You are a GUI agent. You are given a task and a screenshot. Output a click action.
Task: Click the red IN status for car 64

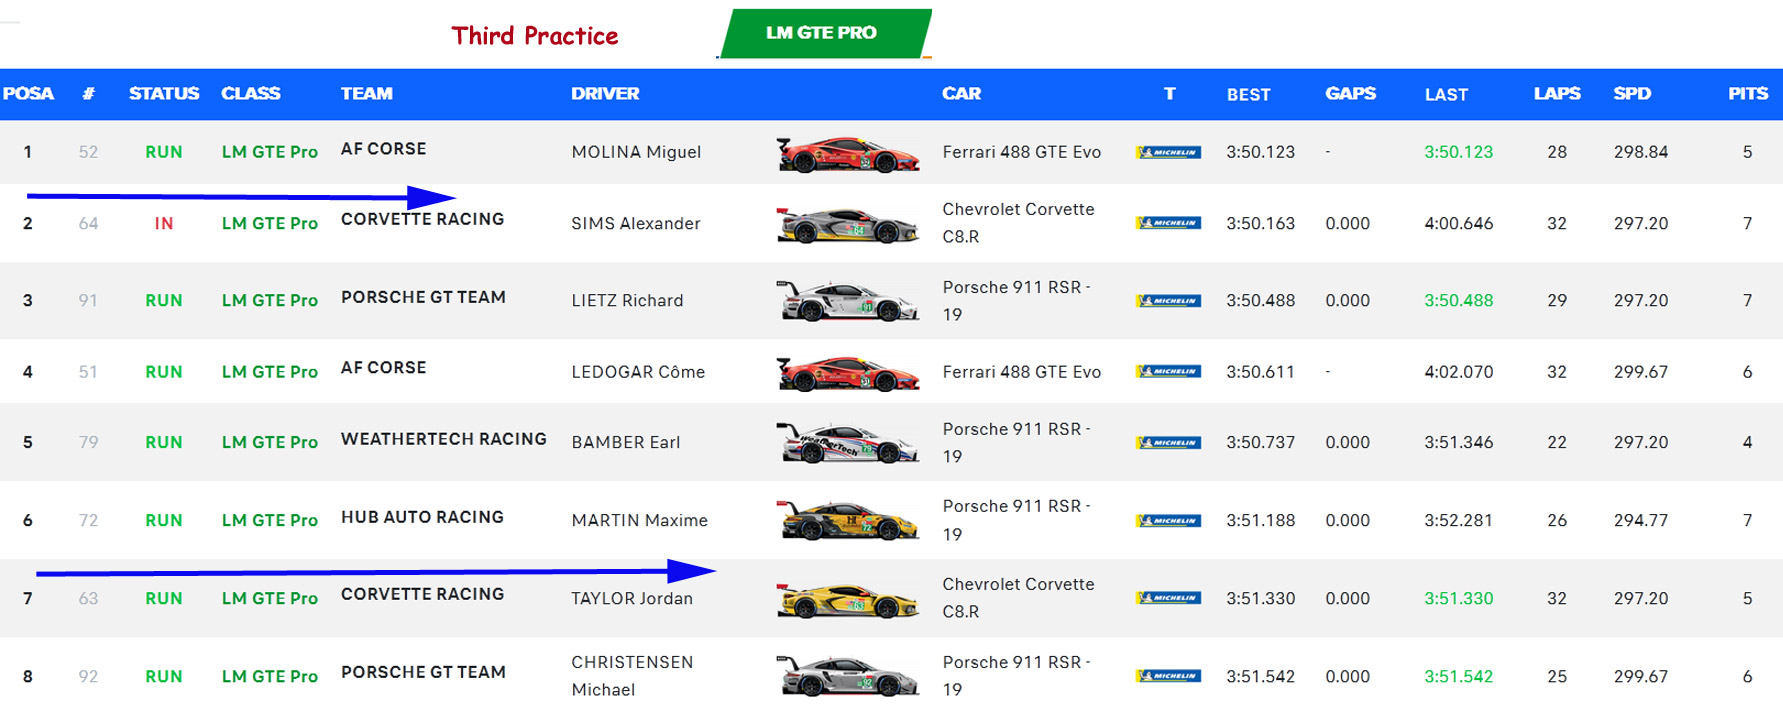pos(164,223)
